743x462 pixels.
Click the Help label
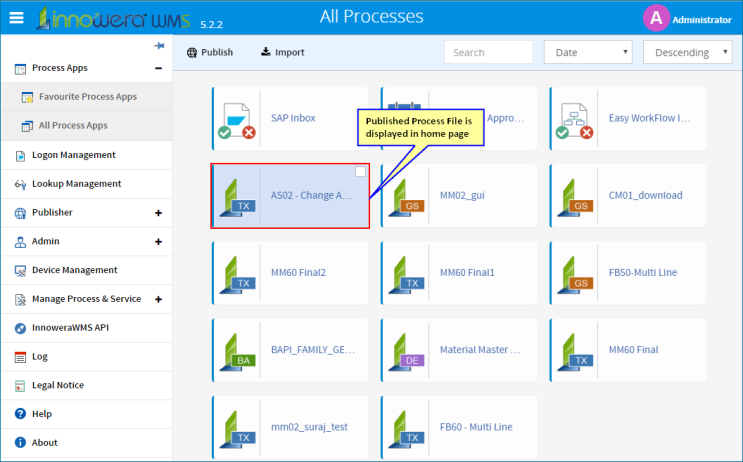pos(42,414)
